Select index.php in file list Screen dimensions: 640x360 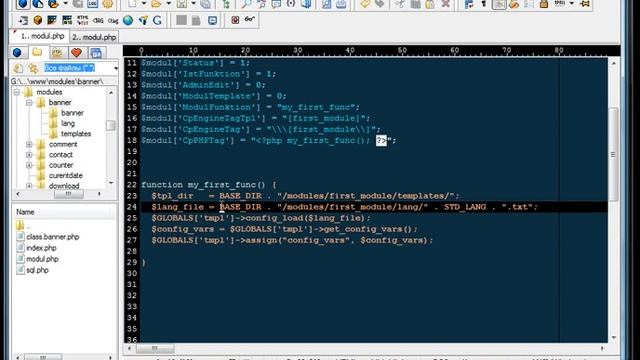click(x=41, y=248)
